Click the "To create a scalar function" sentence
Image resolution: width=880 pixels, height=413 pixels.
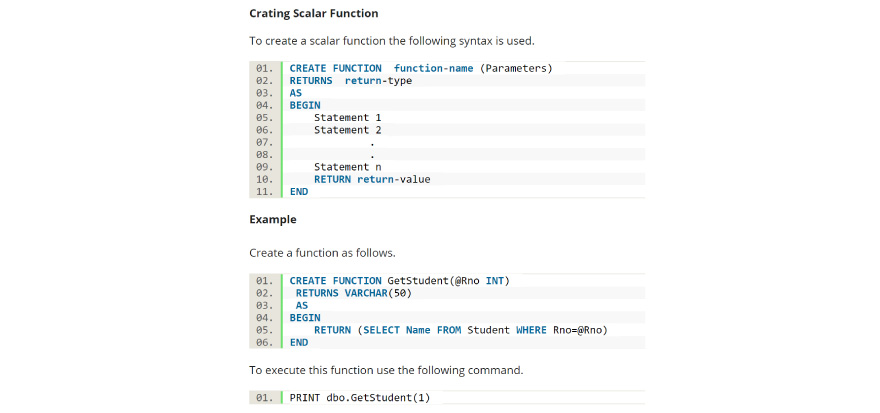pos(391,41)
